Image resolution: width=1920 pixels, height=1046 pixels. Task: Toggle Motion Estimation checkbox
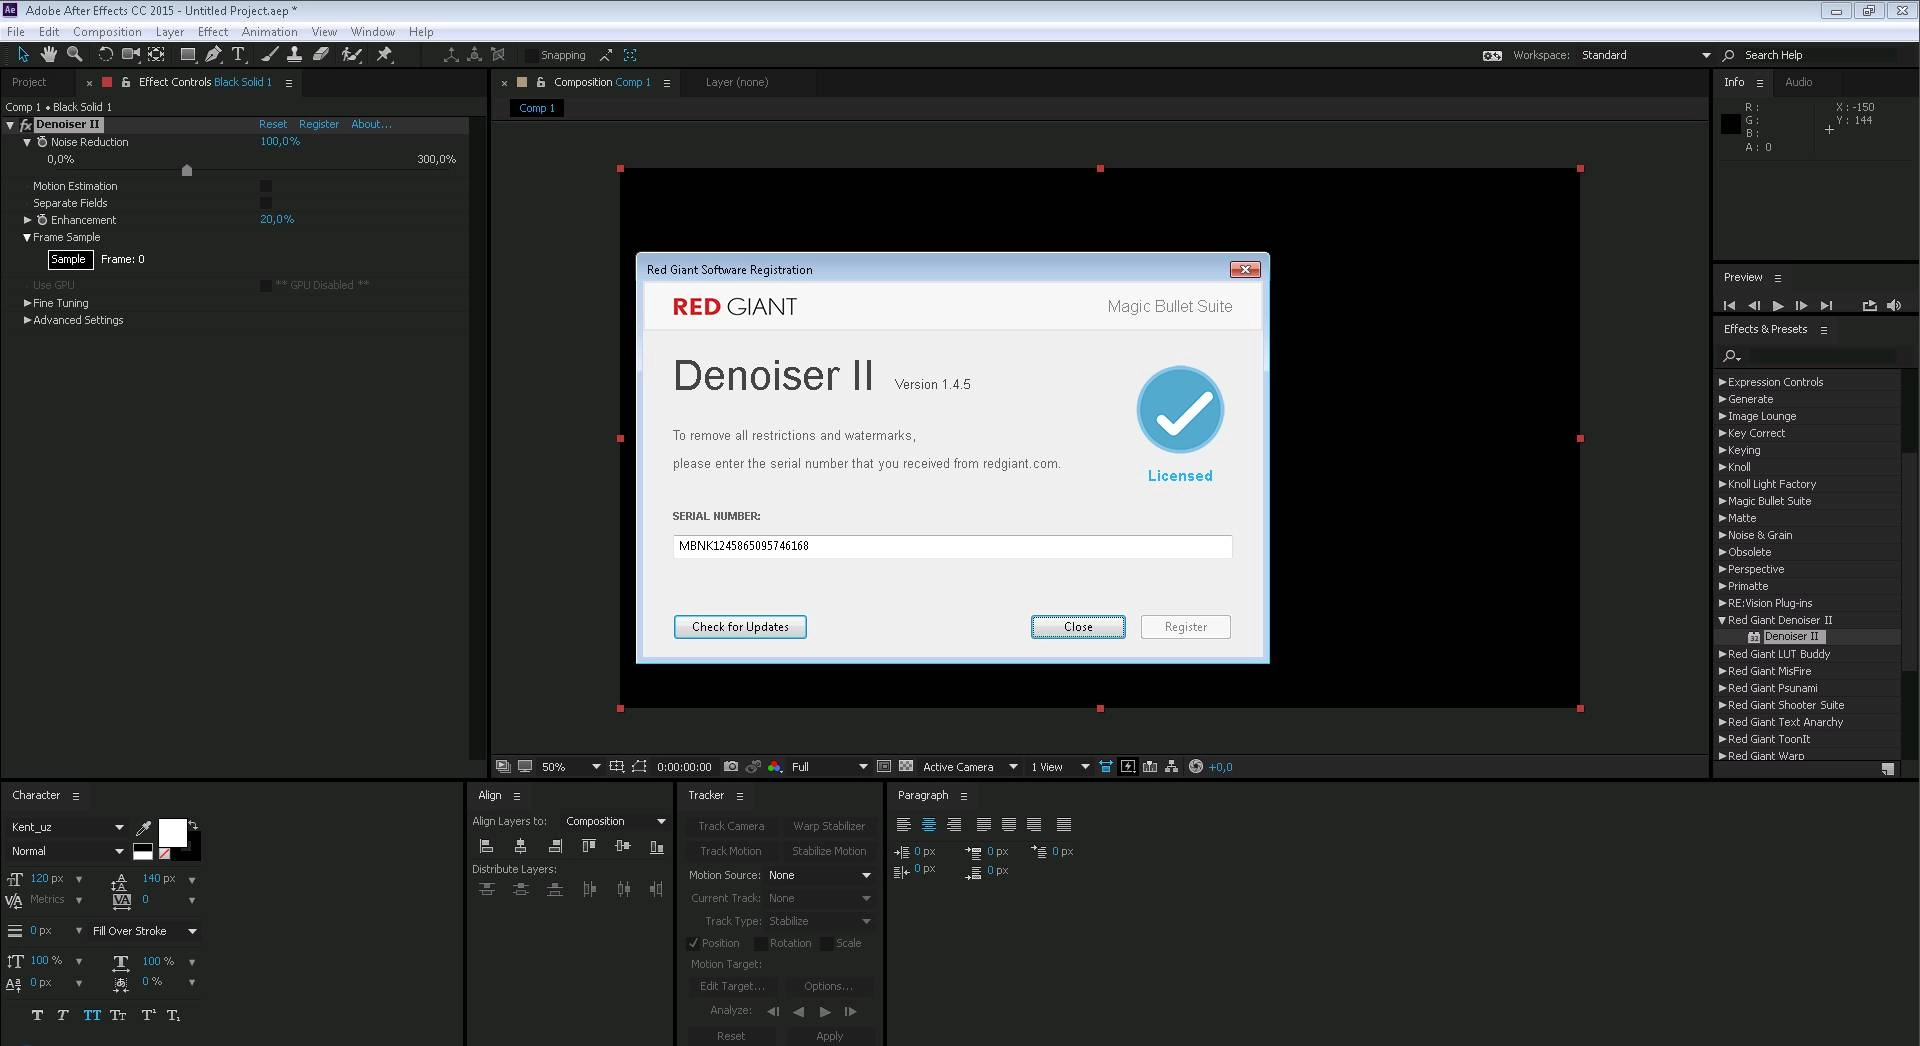click(266, 186)
